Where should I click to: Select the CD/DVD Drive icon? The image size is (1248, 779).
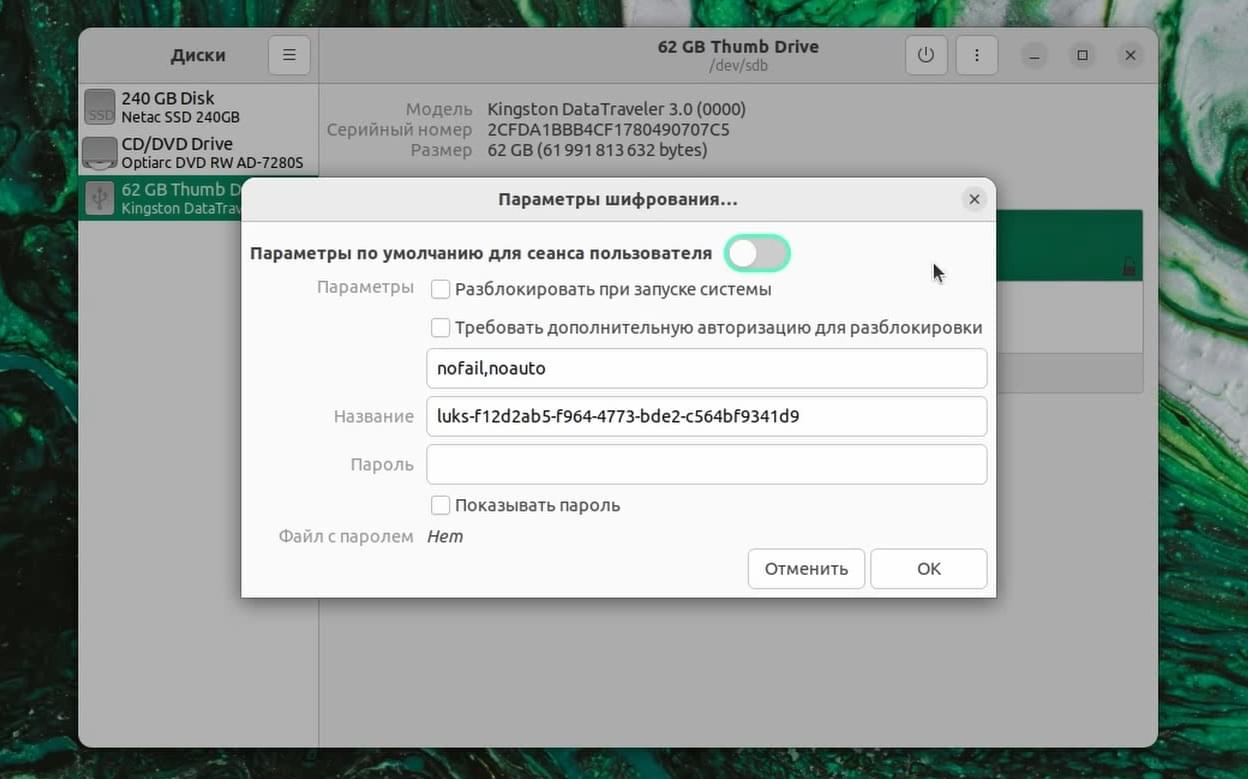[x=100, y=153]
